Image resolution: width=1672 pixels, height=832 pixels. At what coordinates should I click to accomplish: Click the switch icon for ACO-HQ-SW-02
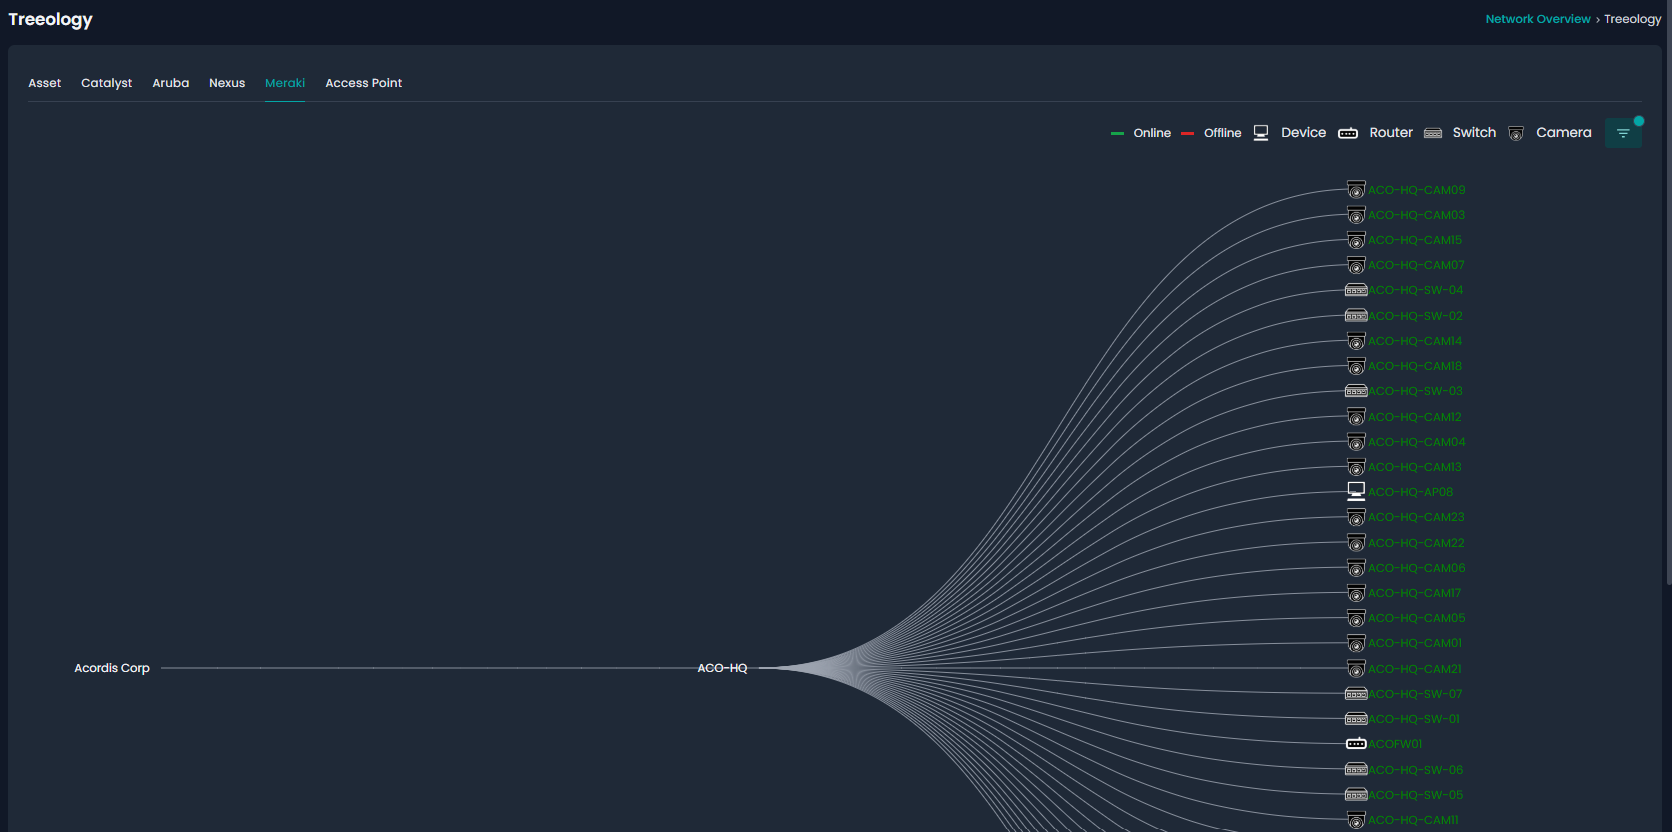[1356, 316]
